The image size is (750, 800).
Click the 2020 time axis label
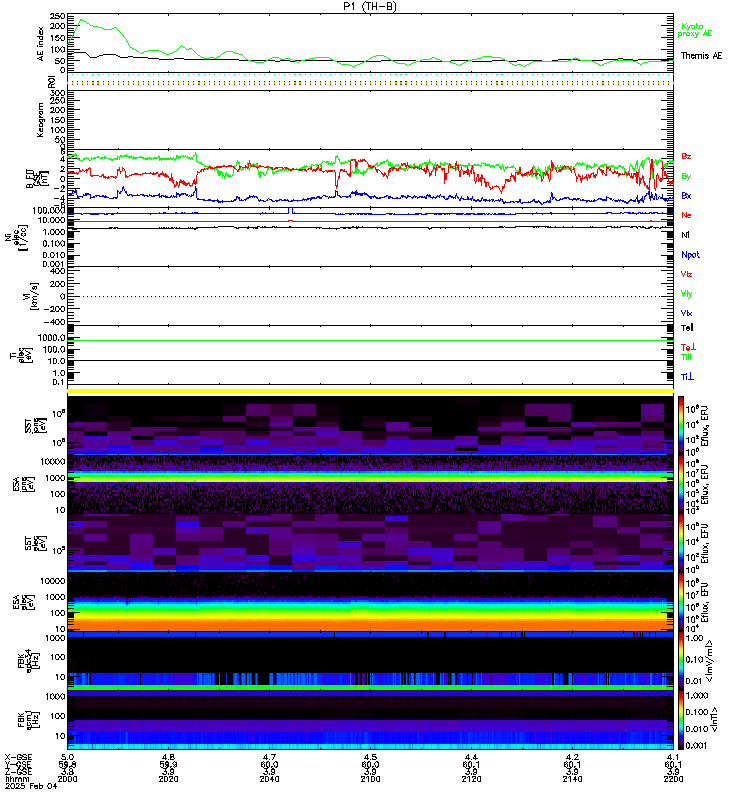pos(168,779)
